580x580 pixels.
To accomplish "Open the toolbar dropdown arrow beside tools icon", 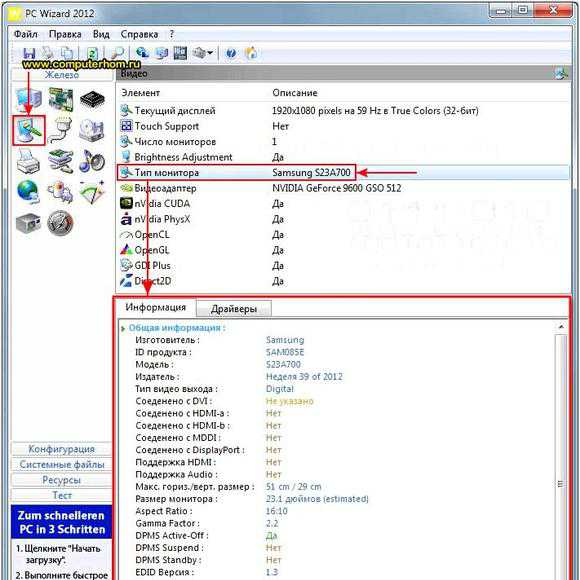I will (x=210, y=53).
